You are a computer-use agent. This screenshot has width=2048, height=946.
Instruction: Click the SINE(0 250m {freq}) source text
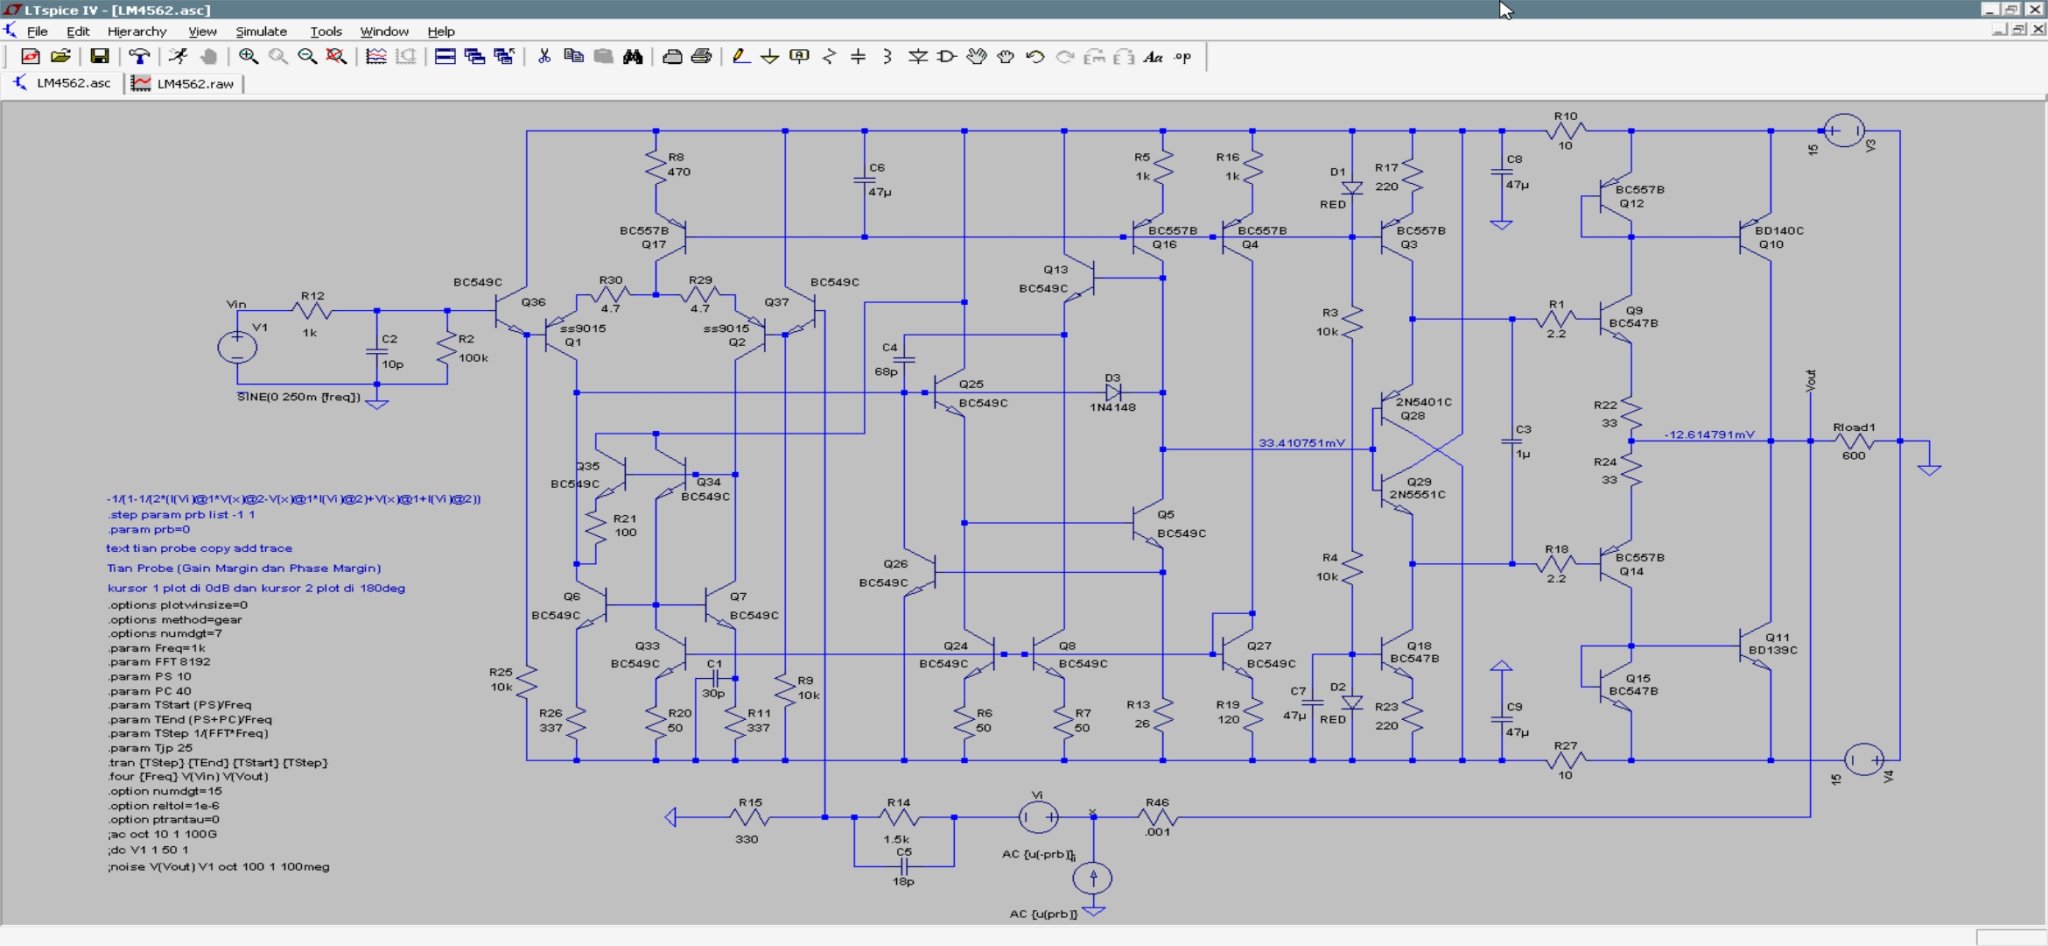pos(298,397)
